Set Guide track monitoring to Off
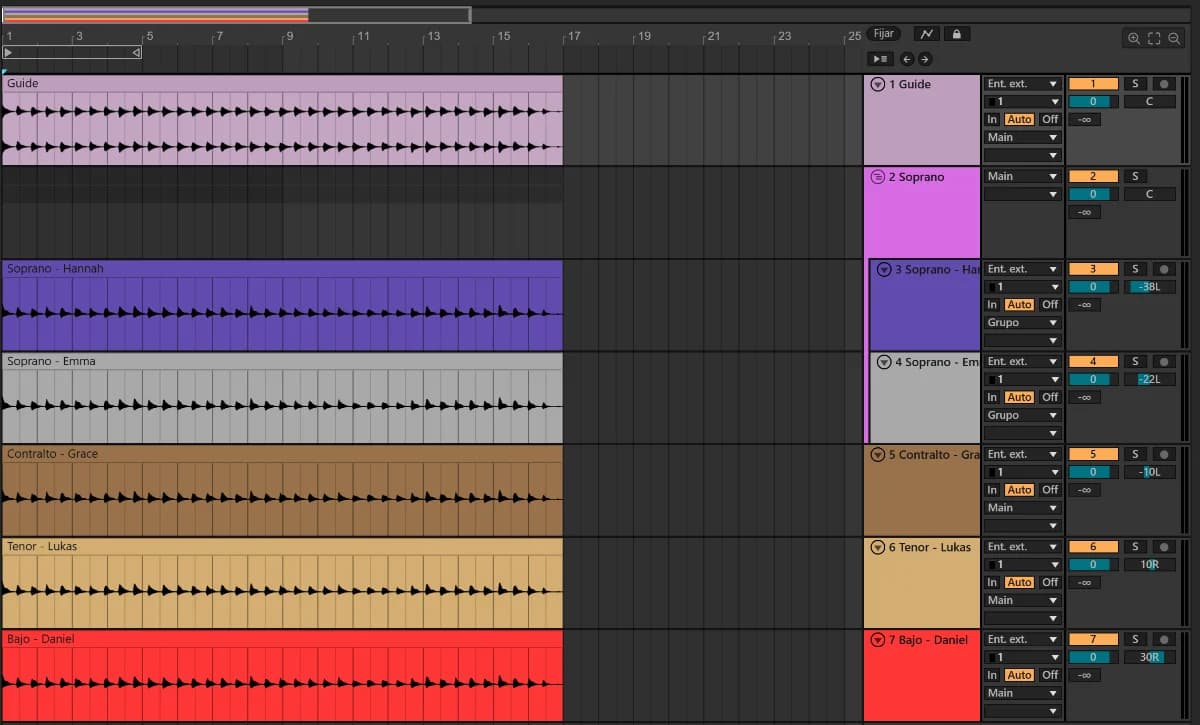This screenshot has width=1200, height=725. click(1049, 119)
